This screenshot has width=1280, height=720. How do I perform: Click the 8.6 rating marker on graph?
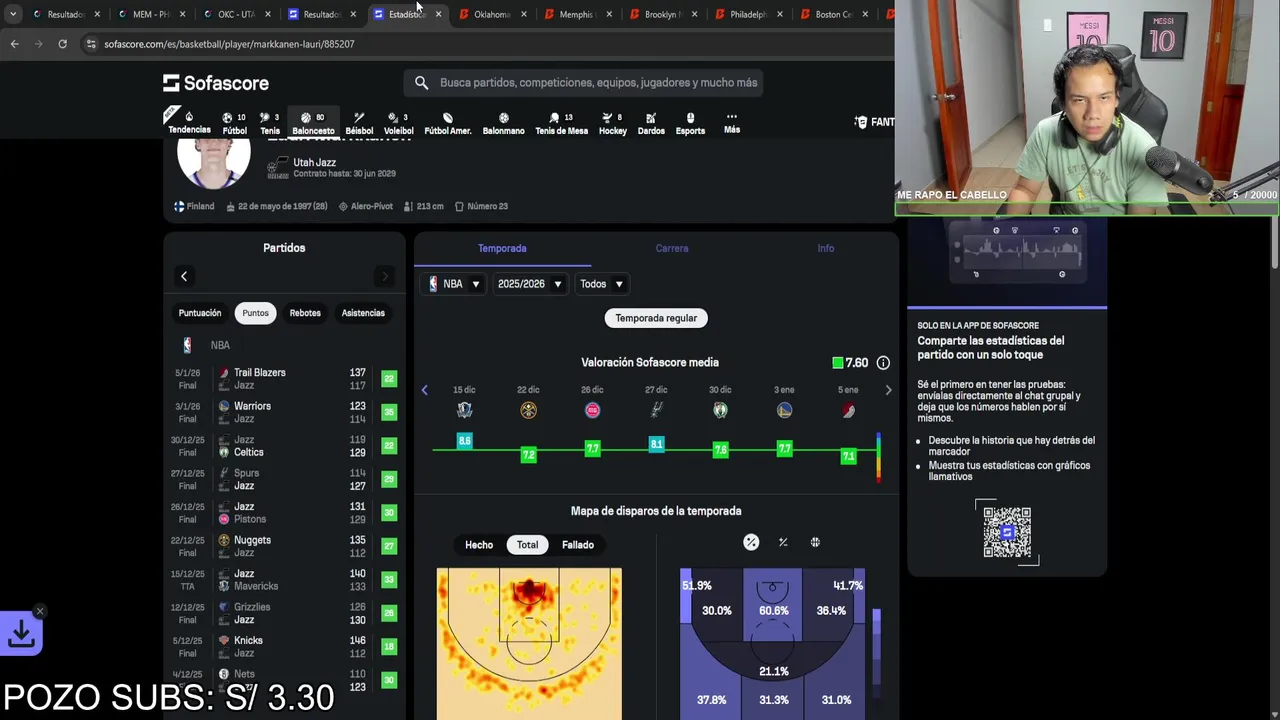click(x=464, y=440)
